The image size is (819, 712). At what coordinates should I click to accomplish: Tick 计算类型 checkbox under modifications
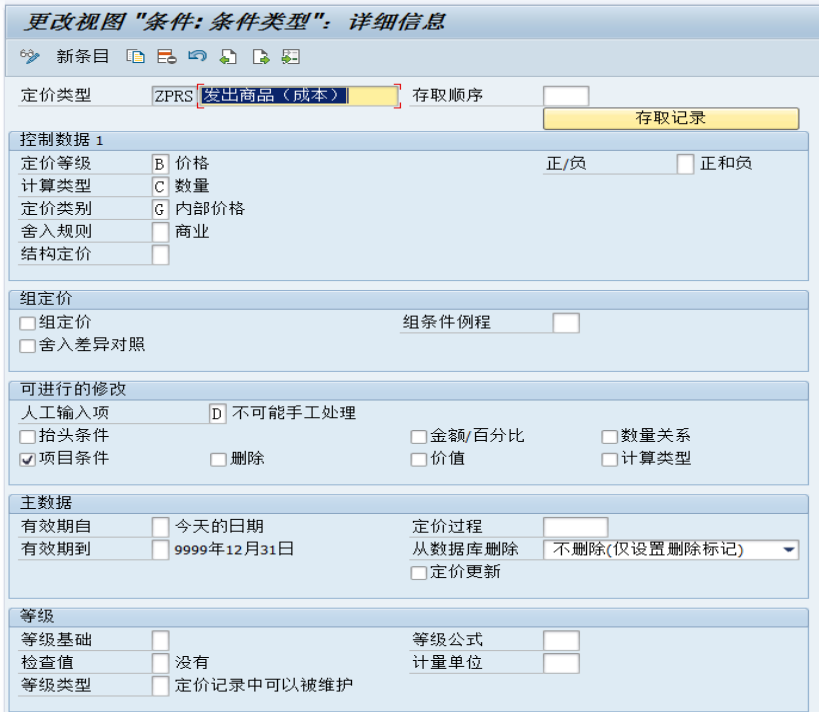tap(609, 459)
